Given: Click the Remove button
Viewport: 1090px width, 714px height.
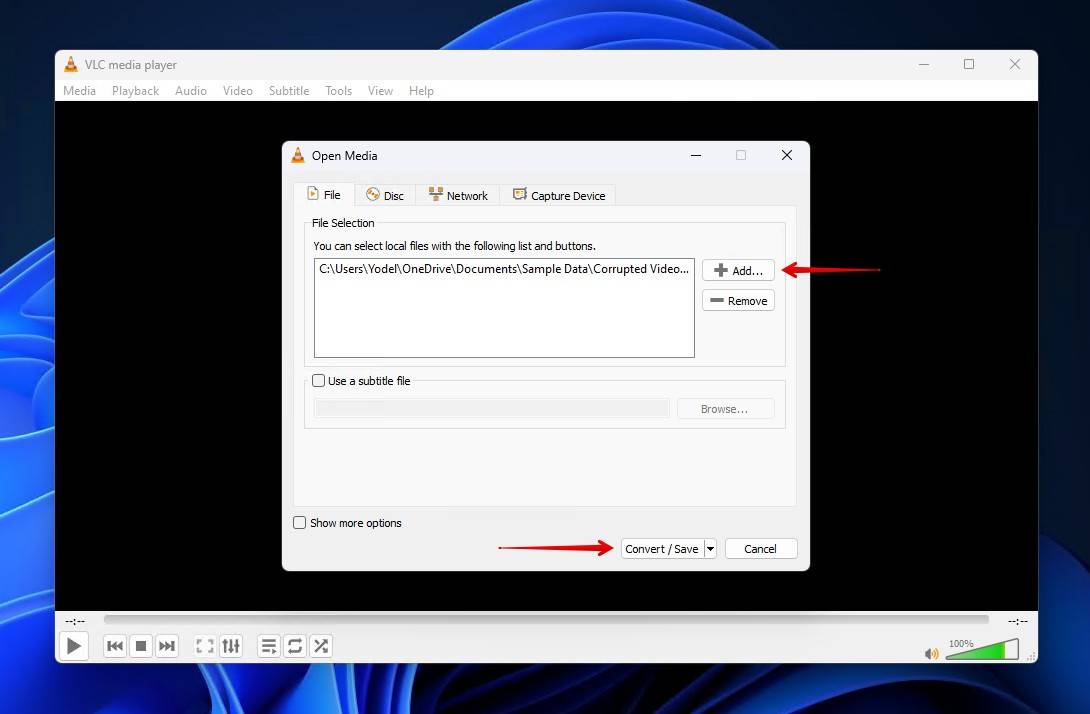Looking at the screenshot, I should 738,300.
